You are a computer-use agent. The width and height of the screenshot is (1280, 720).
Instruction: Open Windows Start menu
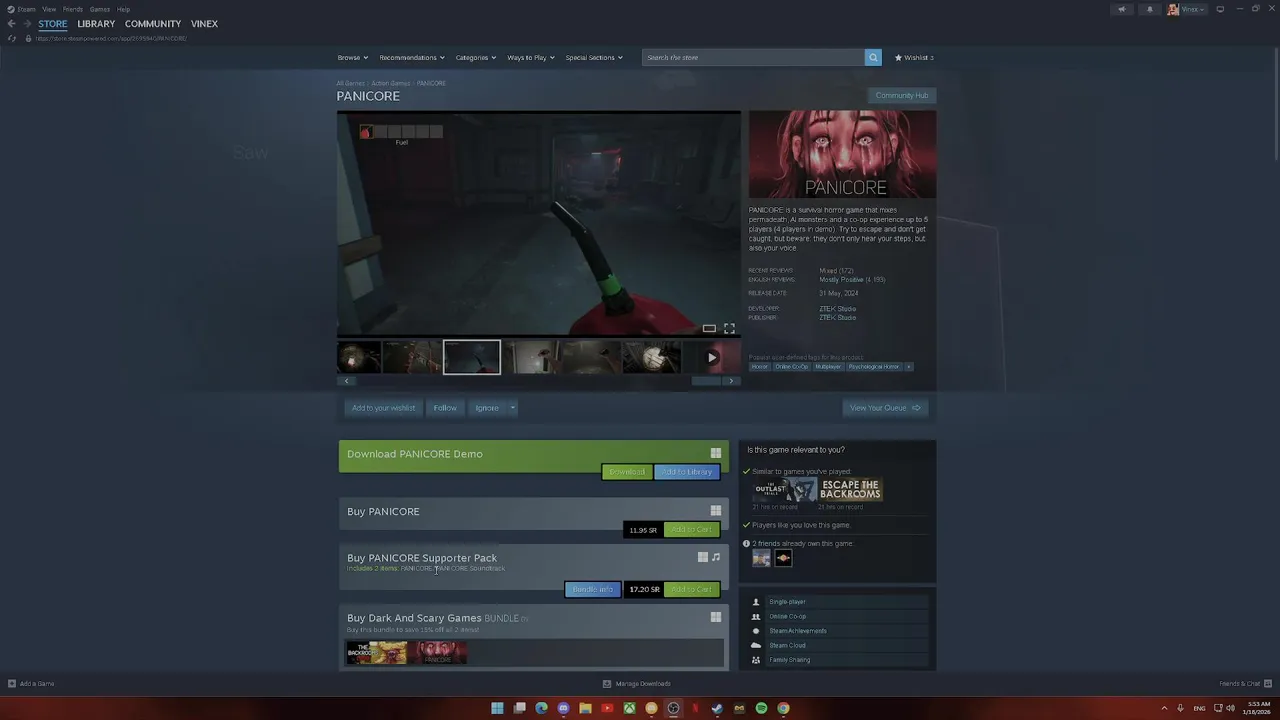pos(497,708)
